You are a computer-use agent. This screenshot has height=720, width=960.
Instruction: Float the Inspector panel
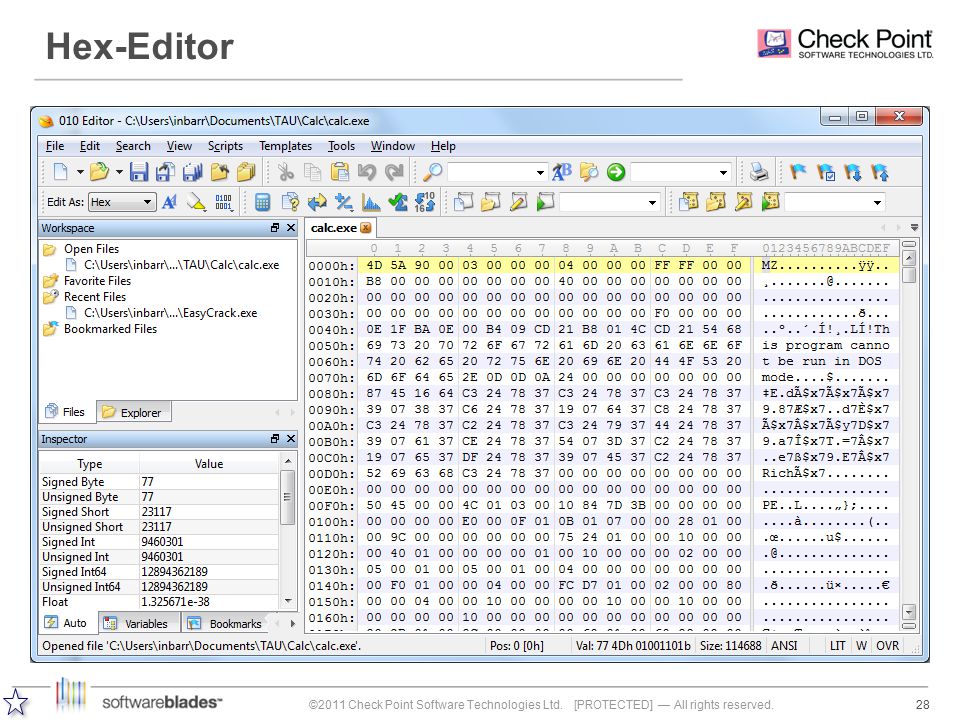(275, 439)
